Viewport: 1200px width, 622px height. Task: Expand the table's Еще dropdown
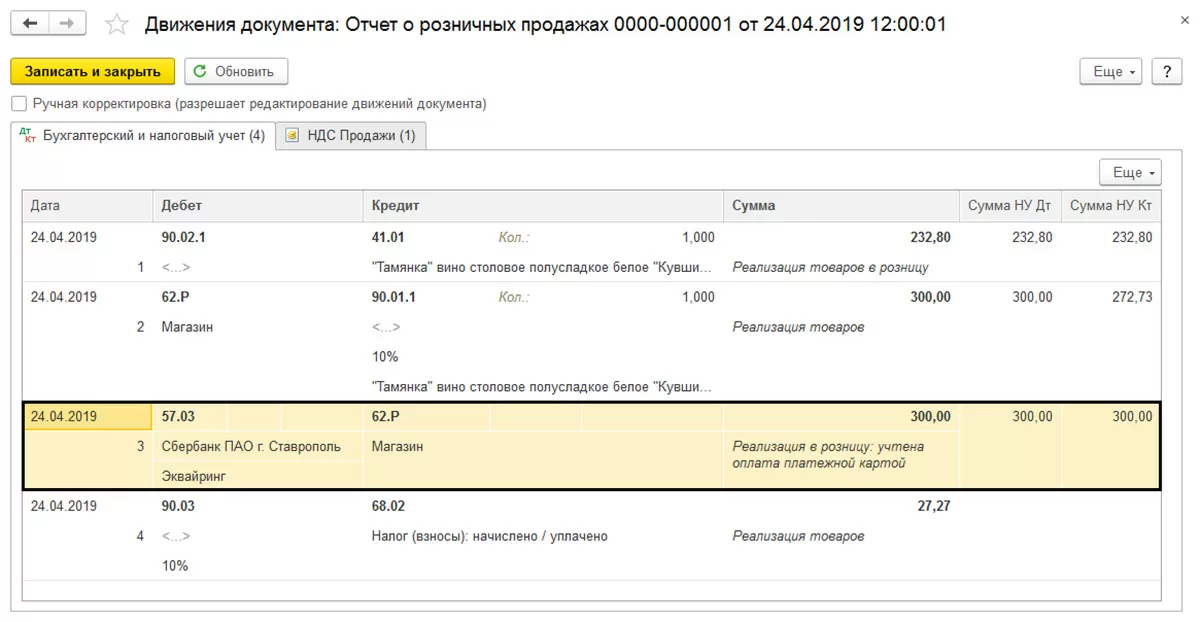point(1130,173)
